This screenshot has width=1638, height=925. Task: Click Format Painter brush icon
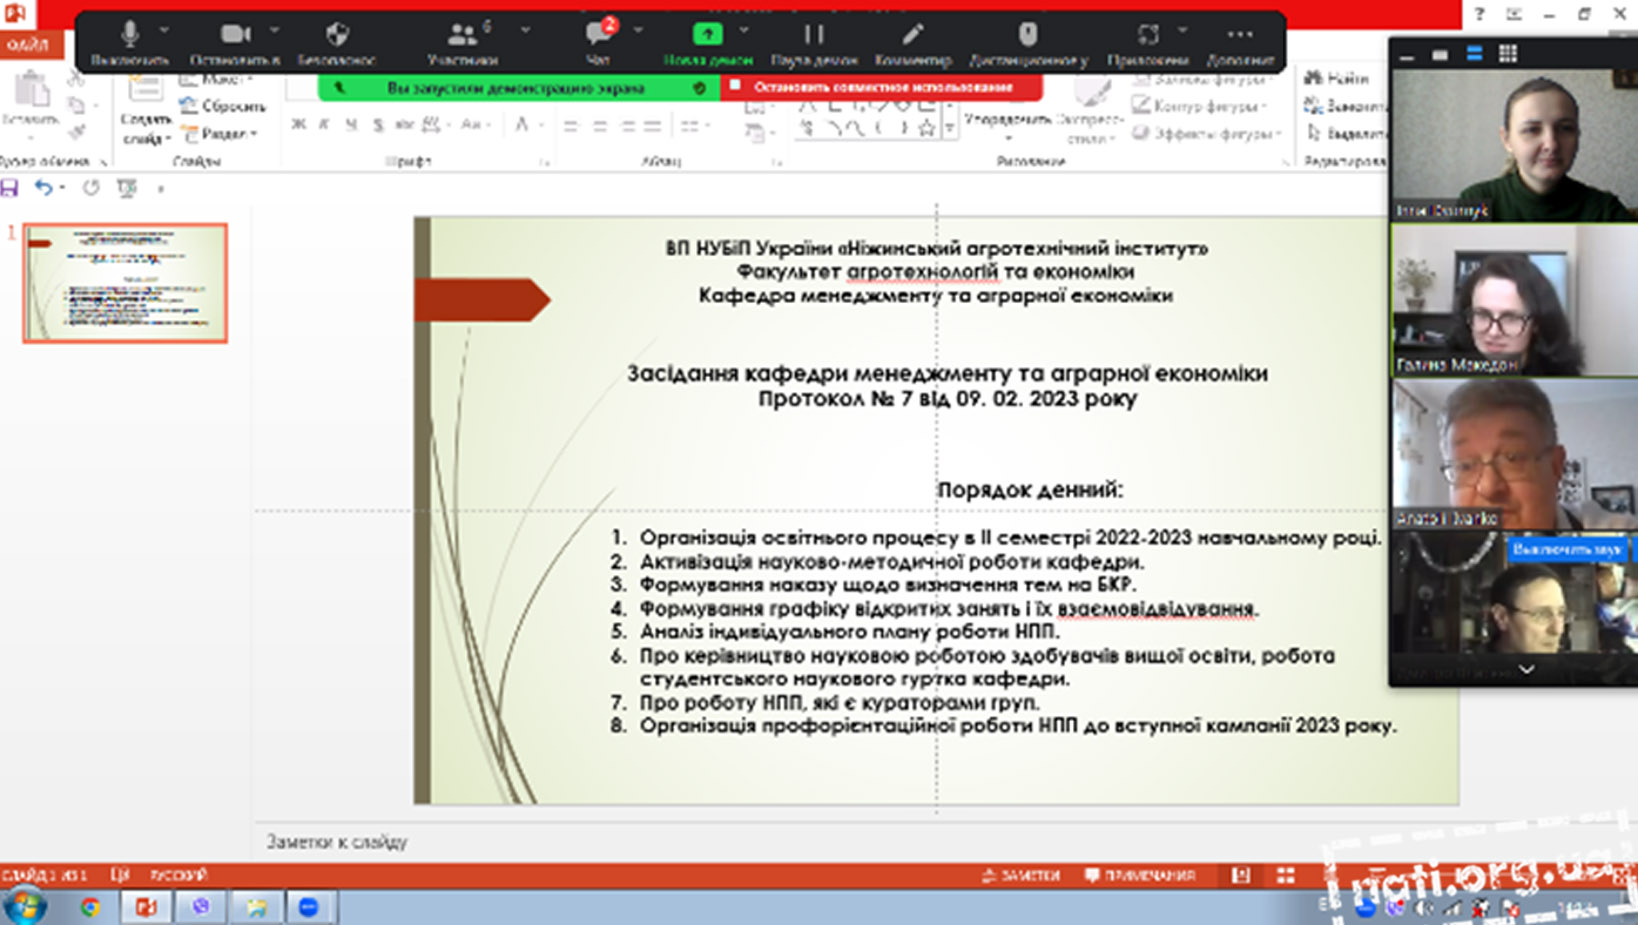(76, 130)
